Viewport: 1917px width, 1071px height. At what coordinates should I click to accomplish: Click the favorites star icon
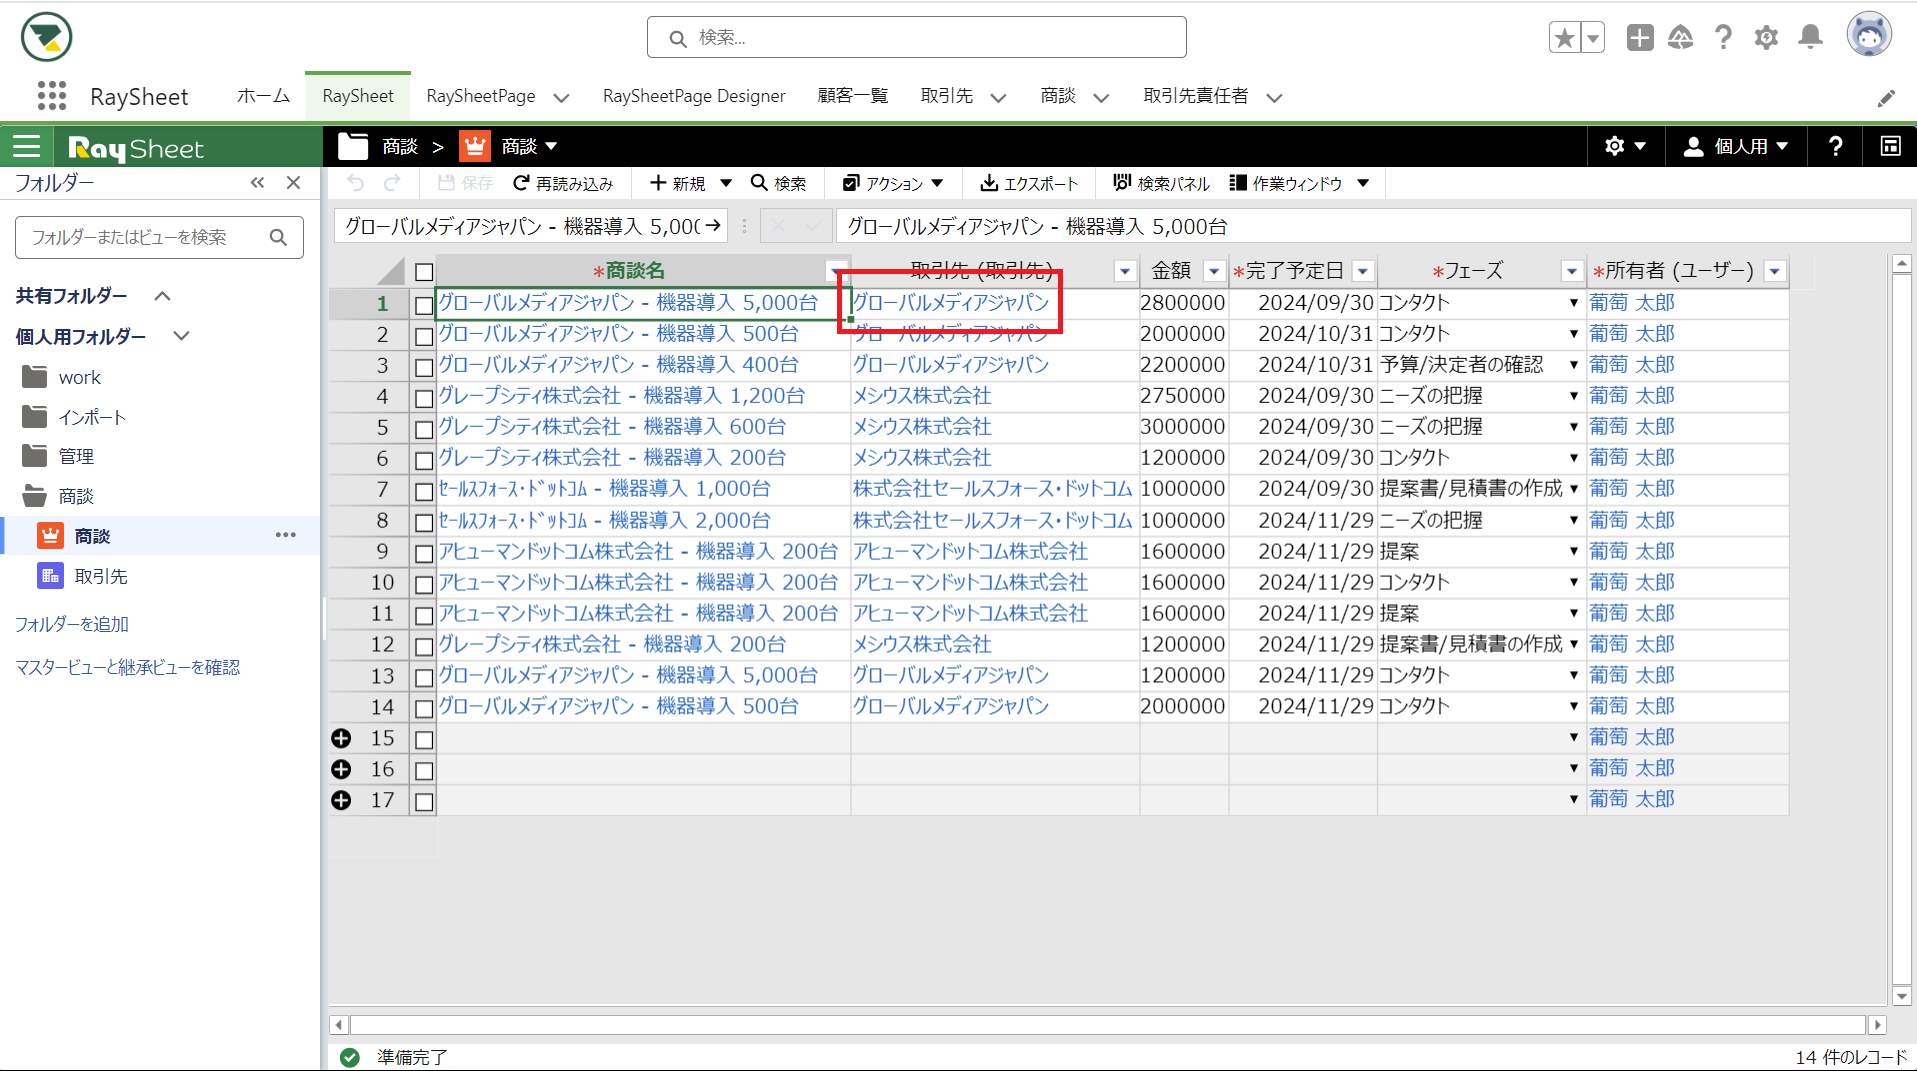(x=1564, y=38)
